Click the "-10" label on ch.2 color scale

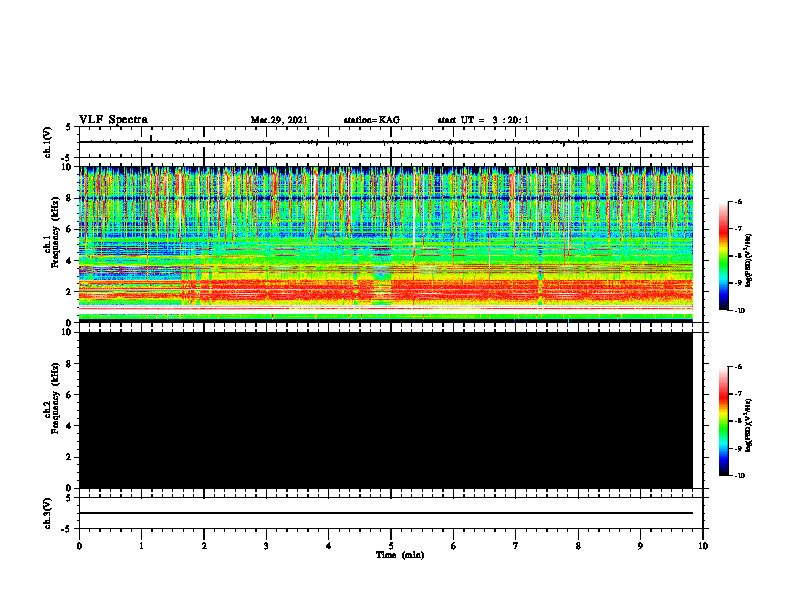pyautogui.click(x=739, y=475)
